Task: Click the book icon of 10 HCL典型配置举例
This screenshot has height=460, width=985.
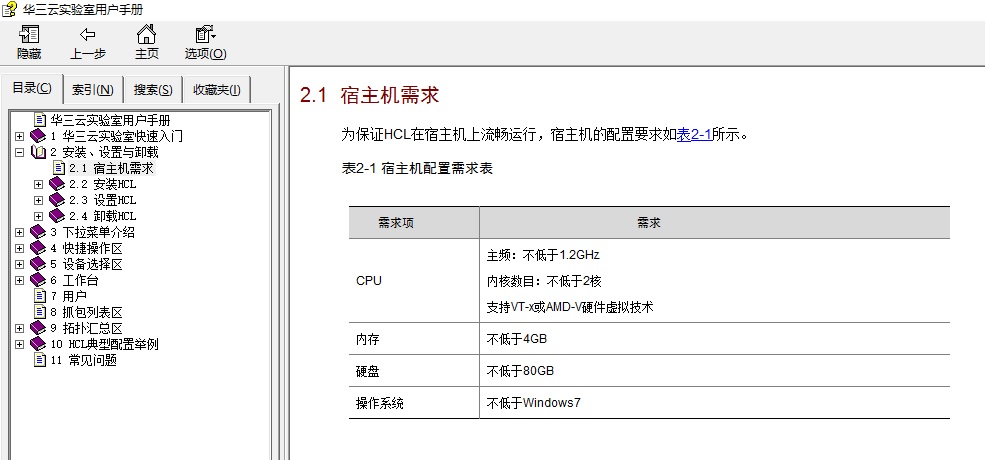Action: tap(38, 344)
